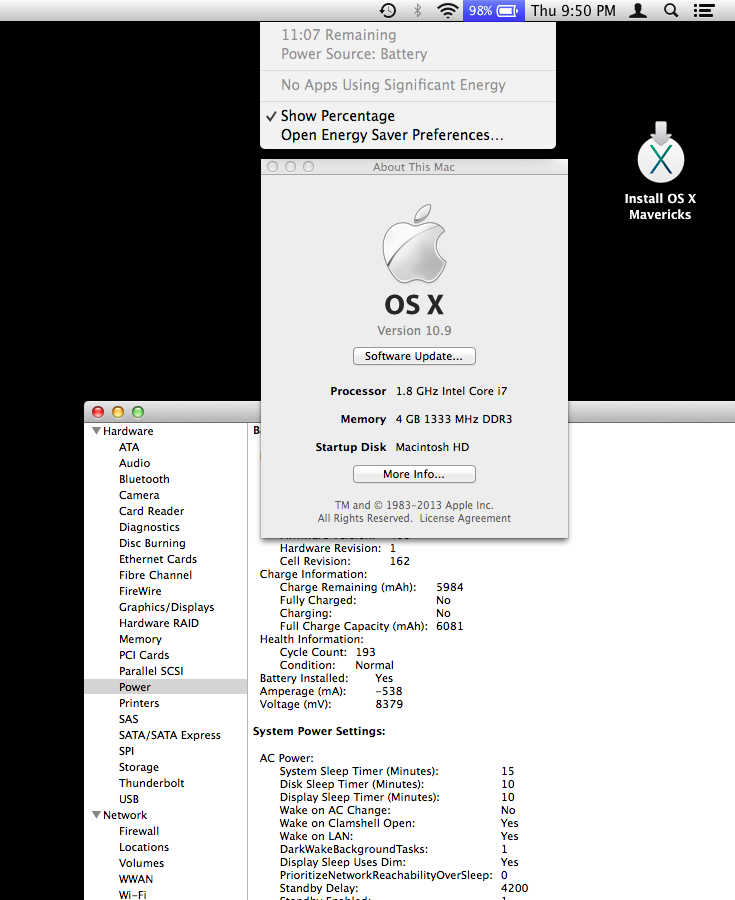Select Thunderbolt in the sidebar
Image resolution: width=735 pixels, height=900 pixels.
click(x=151, y=783)
